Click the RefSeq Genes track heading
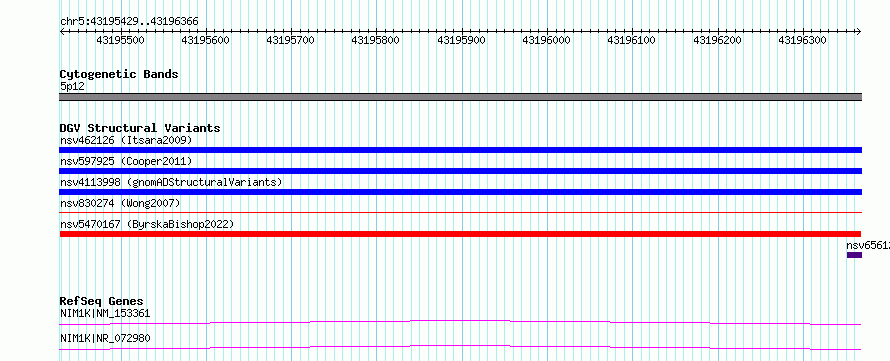This screenshot has width=890, height=361. tap(102, 301)
